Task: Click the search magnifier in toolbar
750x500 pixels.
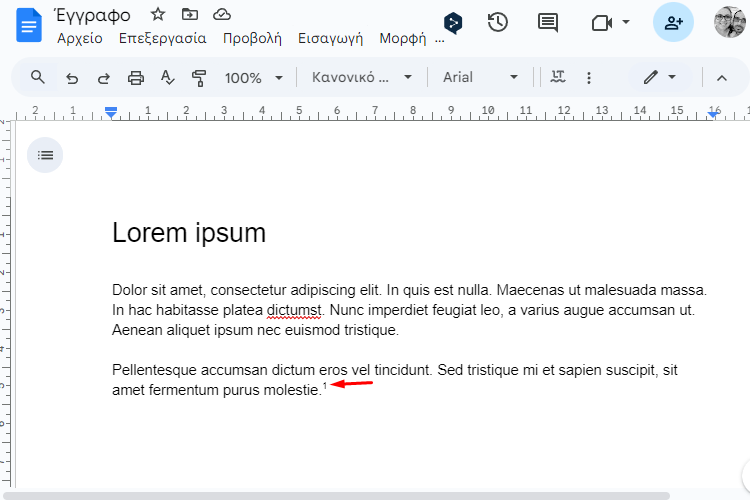Action: coord(38,77)
